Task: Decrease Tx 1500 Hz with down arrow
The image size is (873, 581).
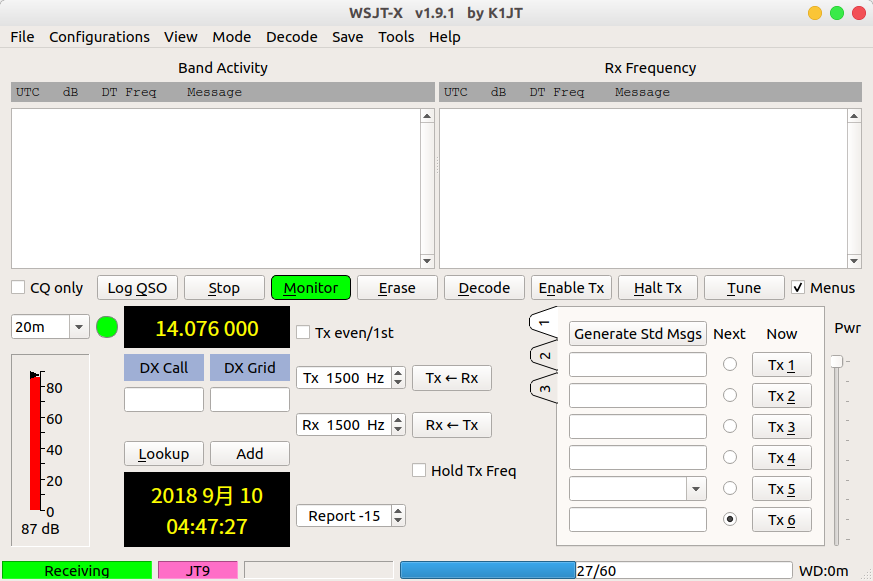Action: pos(398,383)
